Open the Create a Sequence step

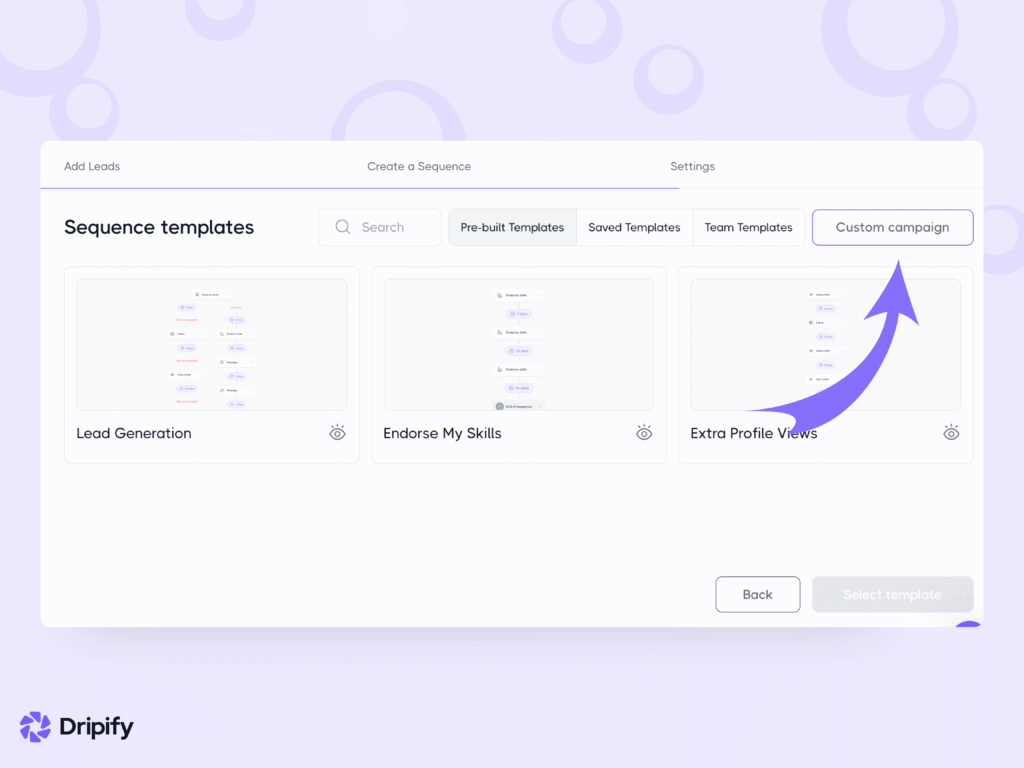(x=419, y=166)
